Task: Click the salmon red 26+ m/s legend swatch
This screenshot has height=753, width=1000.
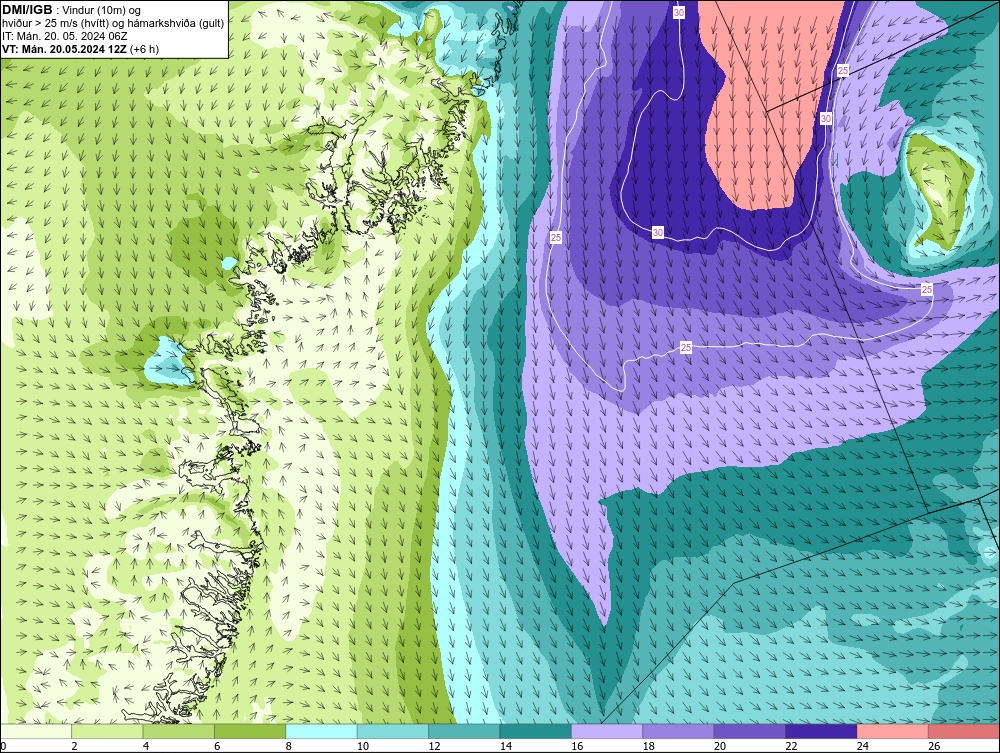Action: point(964,731)
